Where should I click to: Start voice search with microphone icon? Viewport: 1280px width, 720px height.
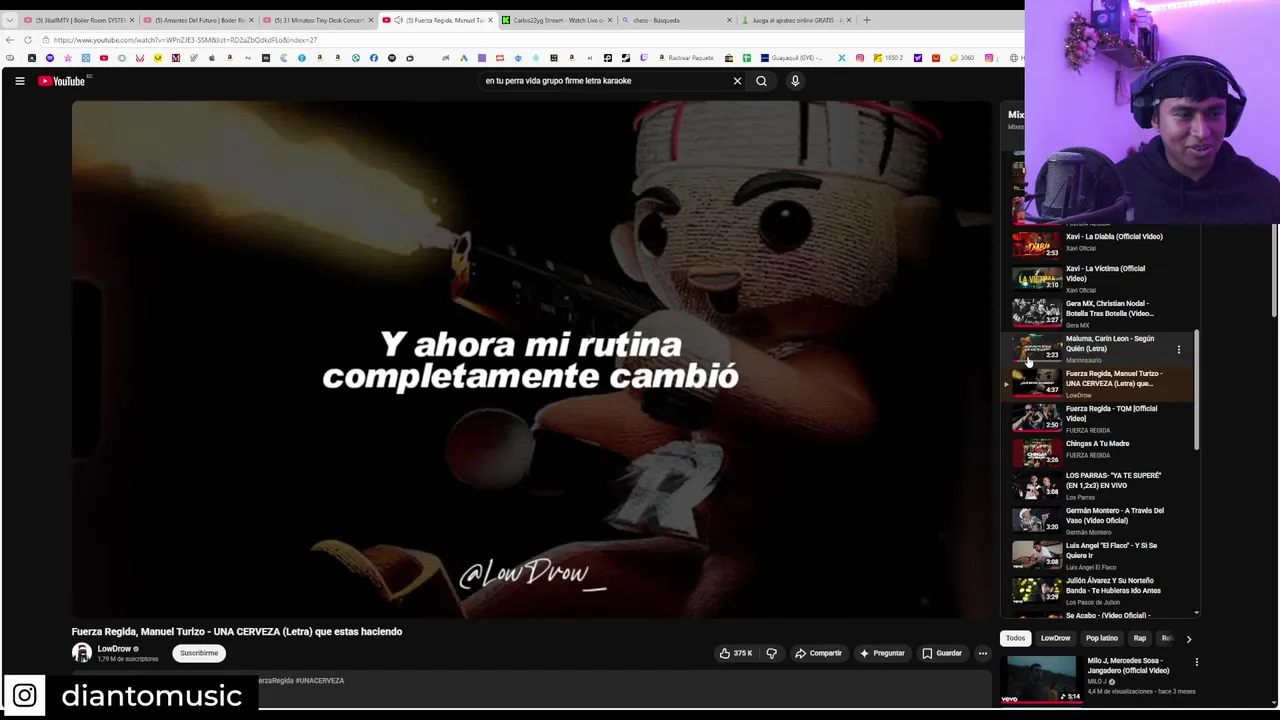click(795, 81)
